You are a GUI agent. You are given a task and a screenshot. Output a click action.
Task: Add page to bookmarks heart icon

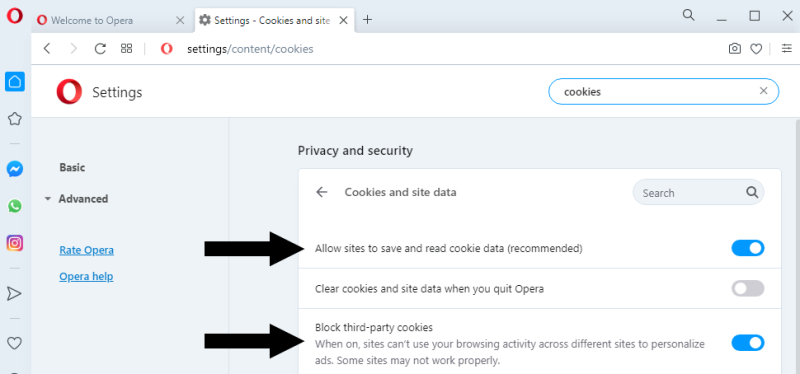point(756,49)
